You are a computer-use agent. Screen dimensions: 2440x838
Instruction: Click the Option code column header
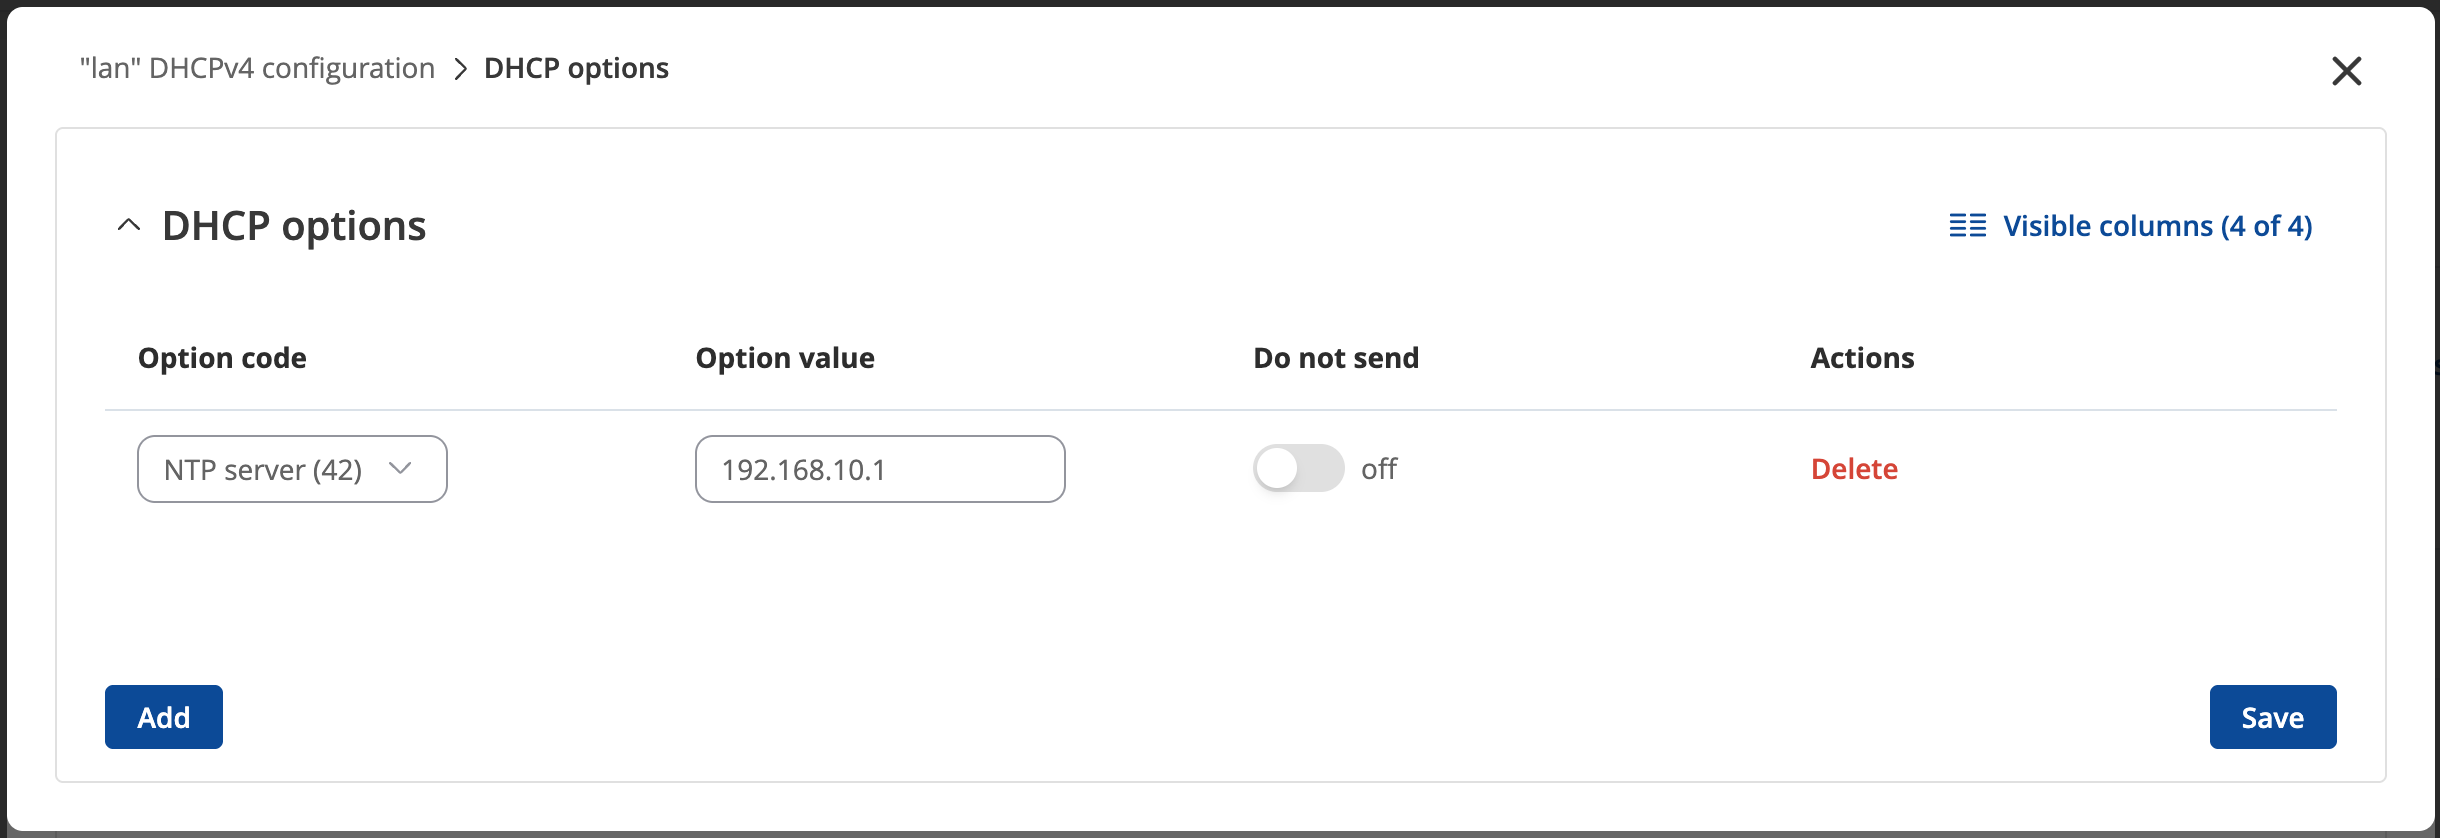pos(222,358)
